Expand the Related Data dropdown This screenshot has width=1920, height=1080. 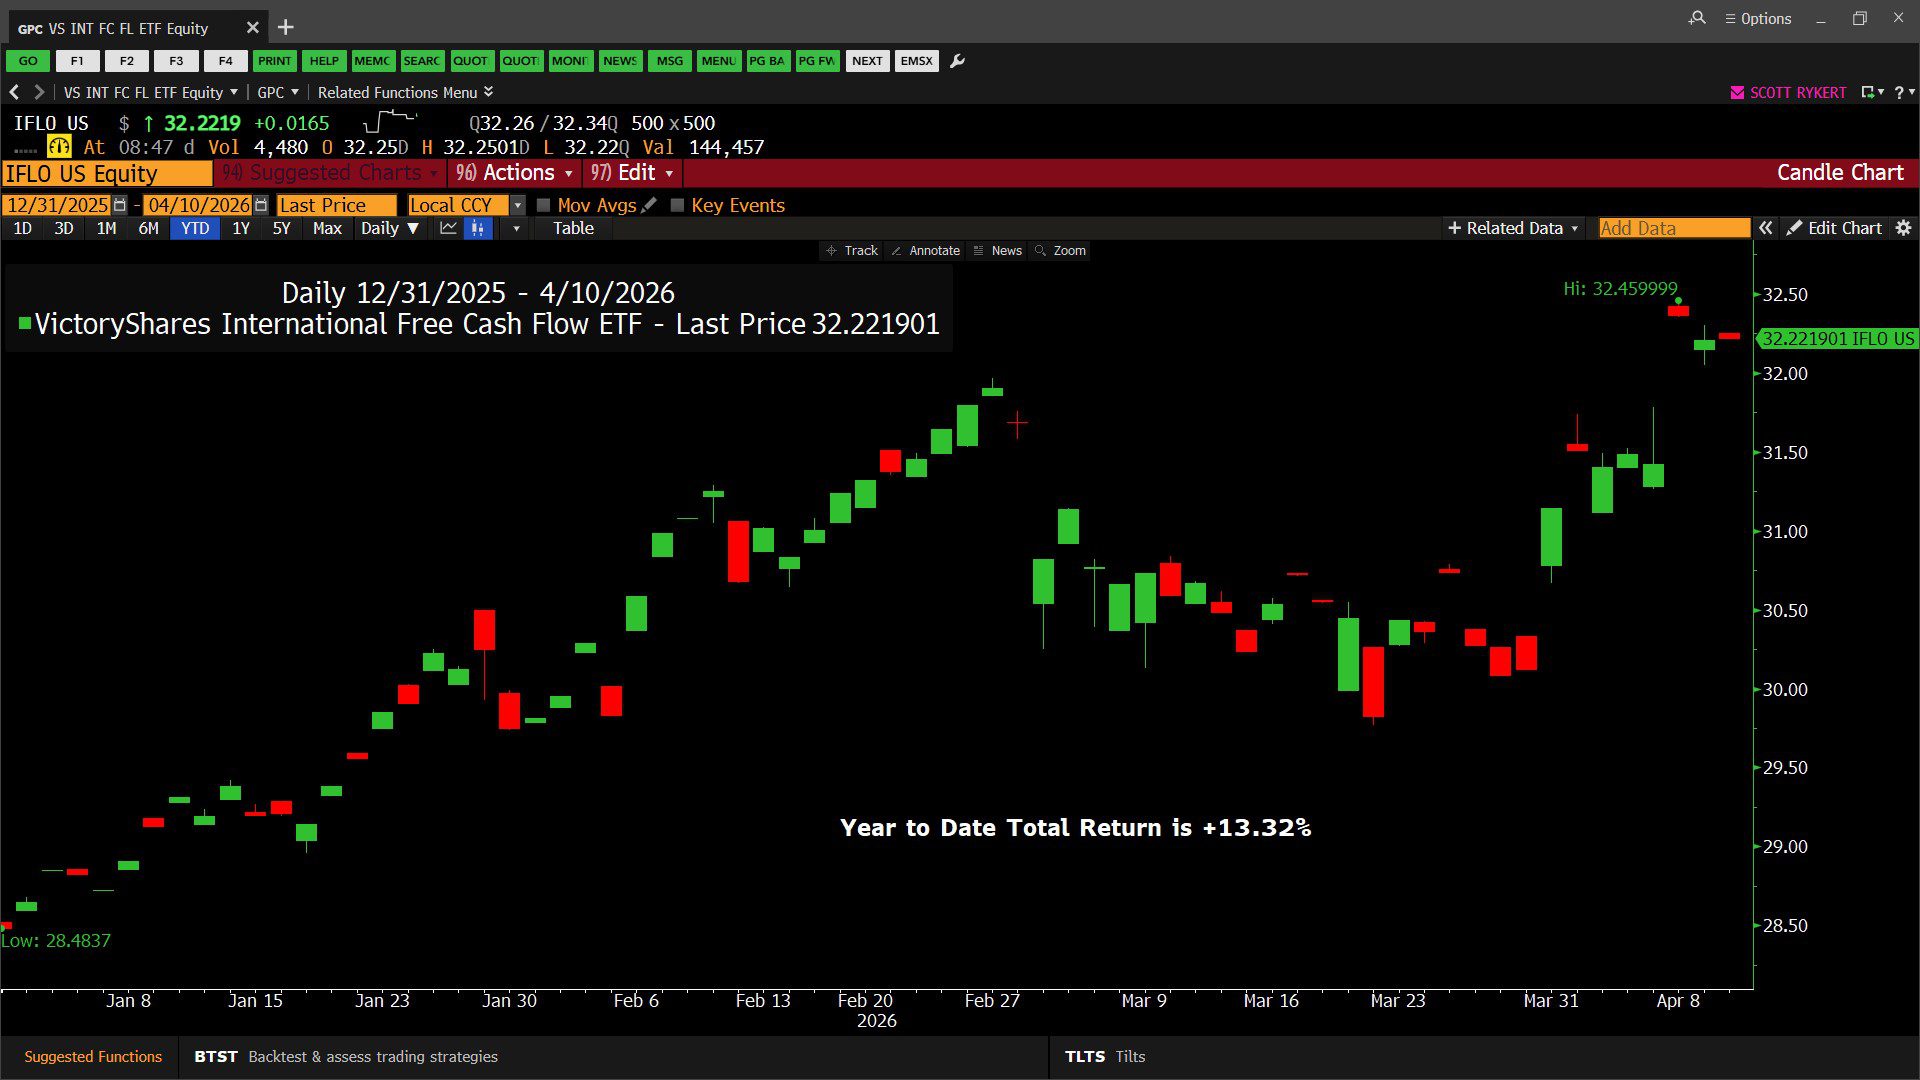pos(1513,229)
